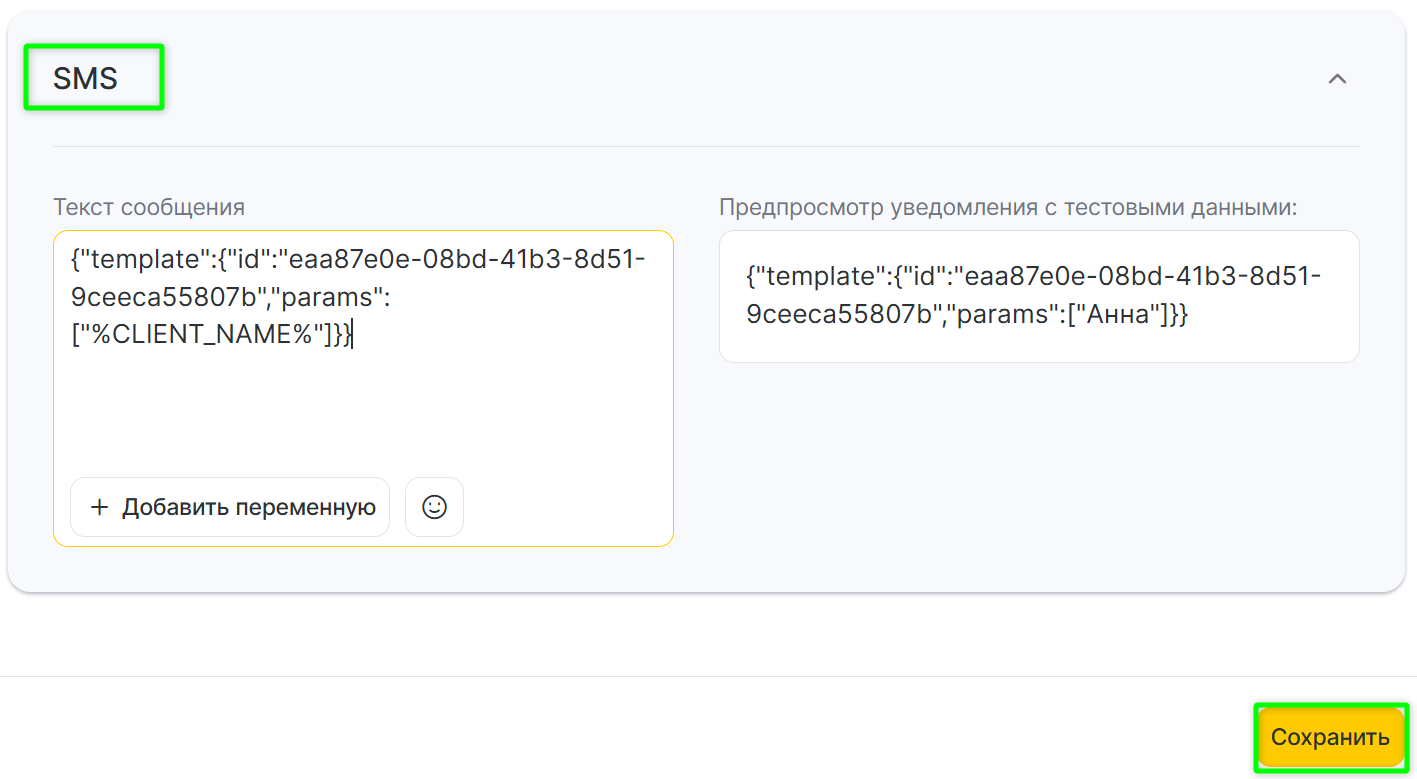
Task: Click the Предпросмотр уведомления label
Action: point(1008,207)
